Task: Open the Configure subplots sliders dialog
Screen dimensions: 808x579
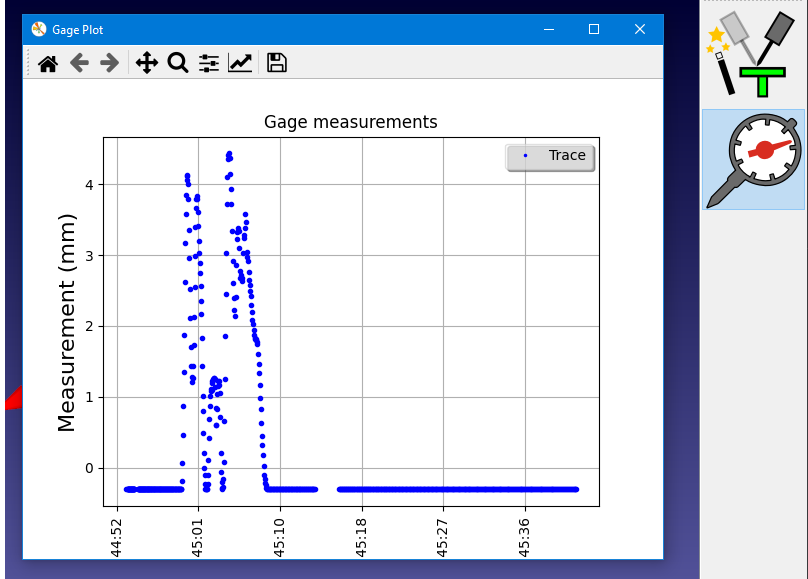Action: pos(208,63)
